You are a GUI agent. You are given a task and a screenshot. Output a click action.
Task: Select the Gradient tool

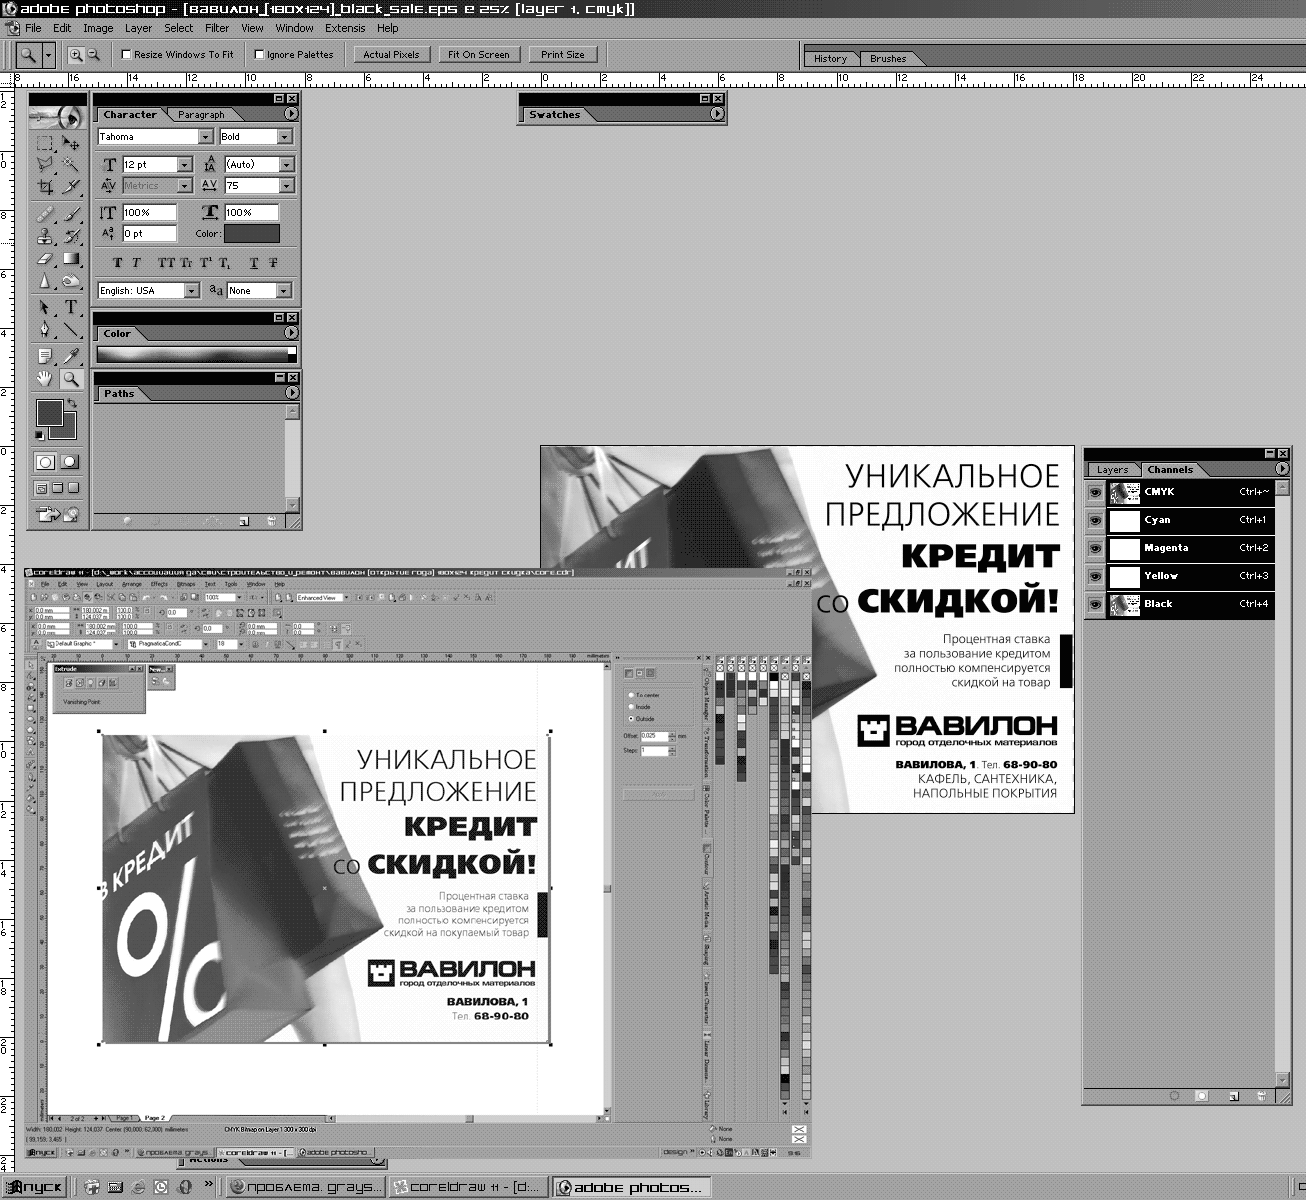pos(71,258)
